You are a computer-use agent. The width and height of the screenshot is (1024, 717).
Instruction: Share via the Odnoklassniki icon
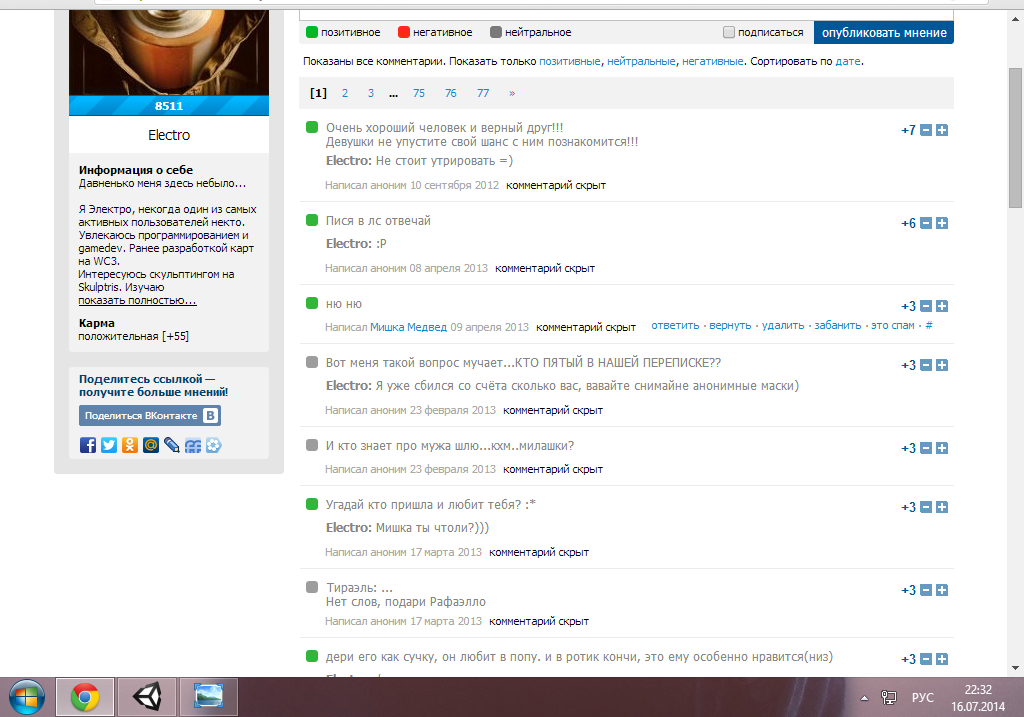point(130,445)
